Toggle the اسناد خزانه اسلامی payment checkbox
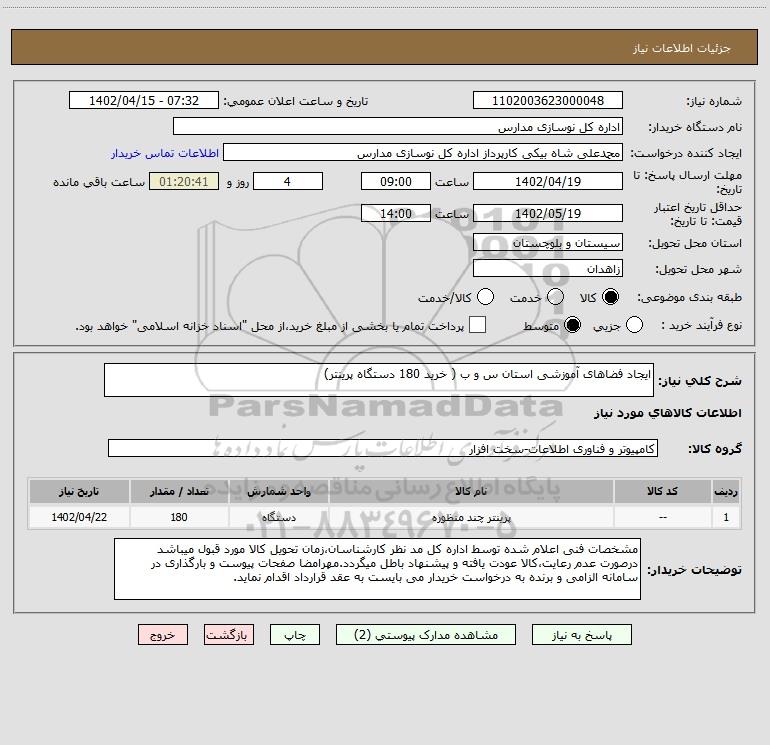 point(477,325)
